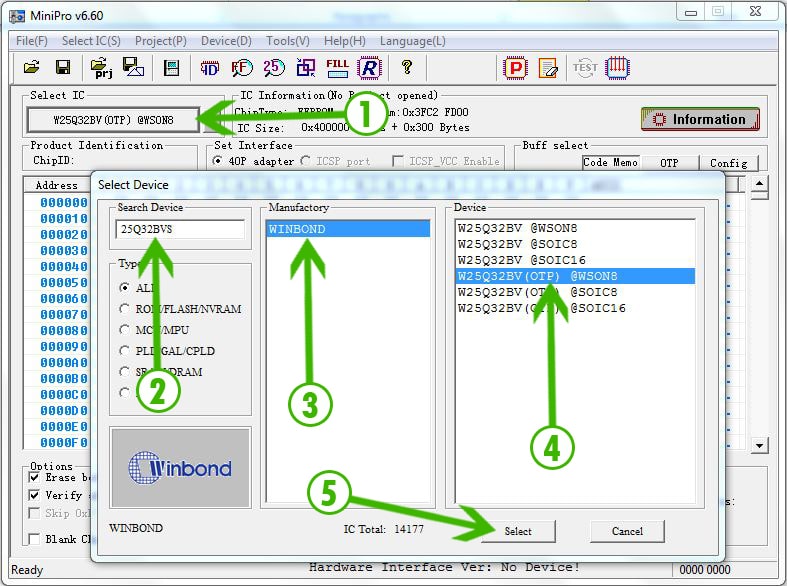Select the MCU/MPU type radio button
Screen dimensions: 787x586
[x=124, y=330]
